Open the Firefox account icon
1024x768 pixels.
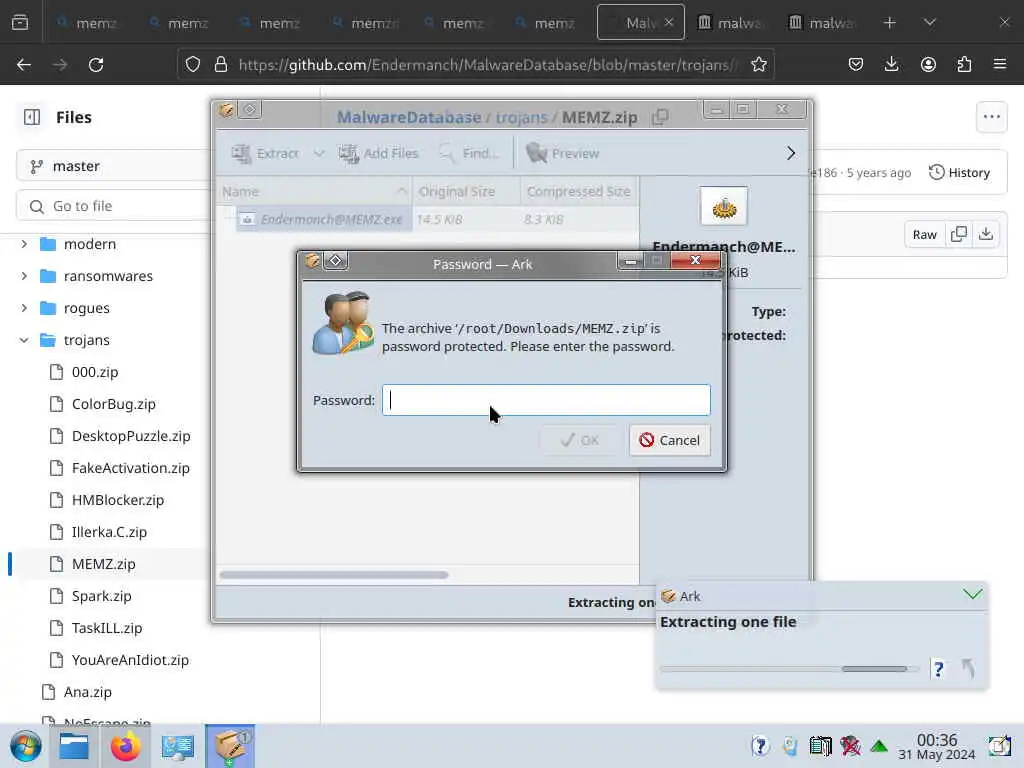(928, 65)
